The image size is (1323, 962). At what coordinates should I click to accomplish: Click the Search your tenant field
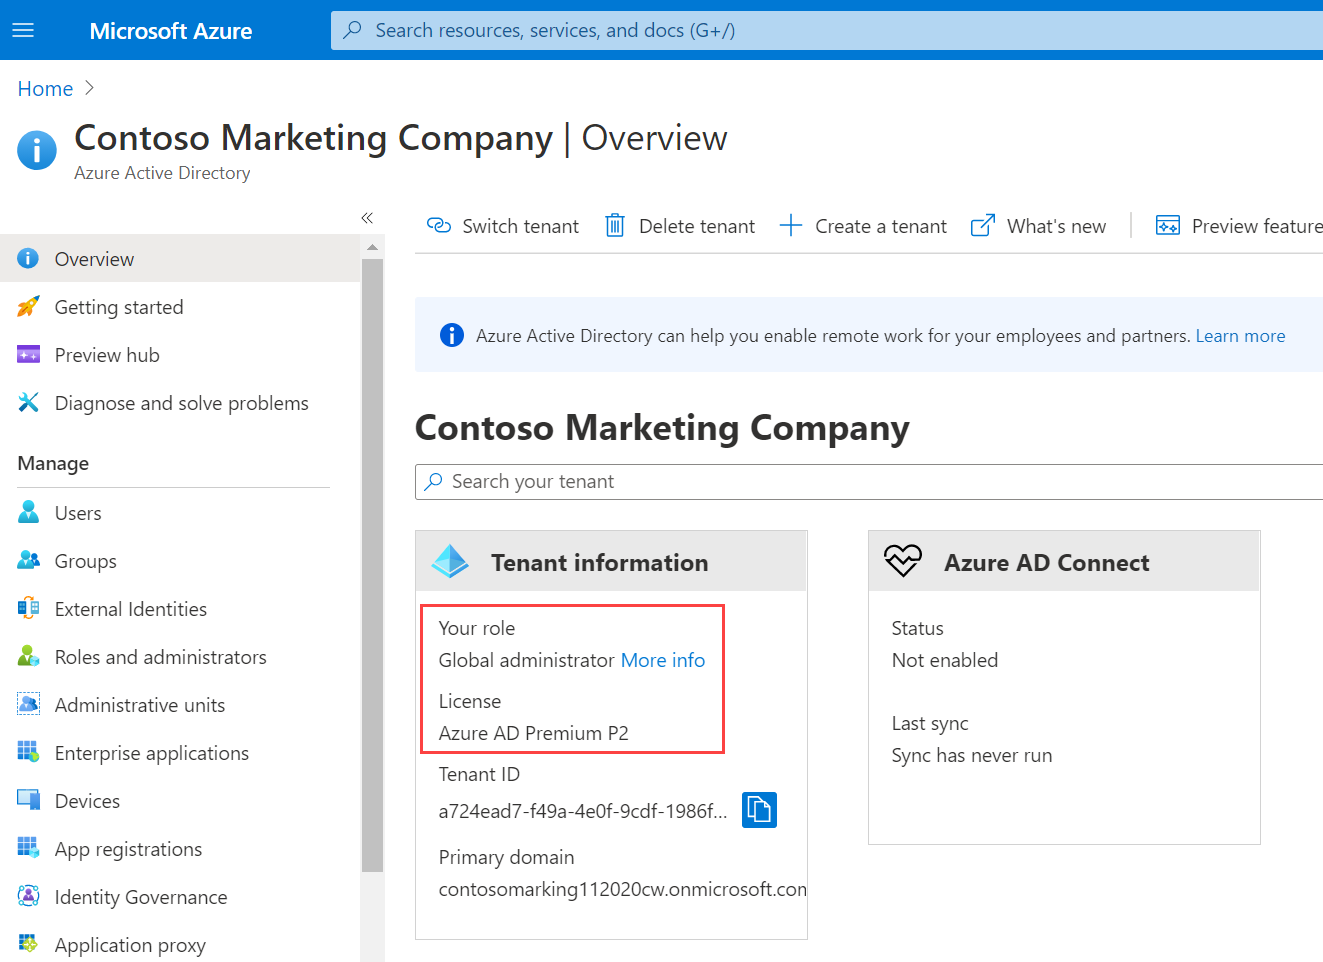[869, 482]
